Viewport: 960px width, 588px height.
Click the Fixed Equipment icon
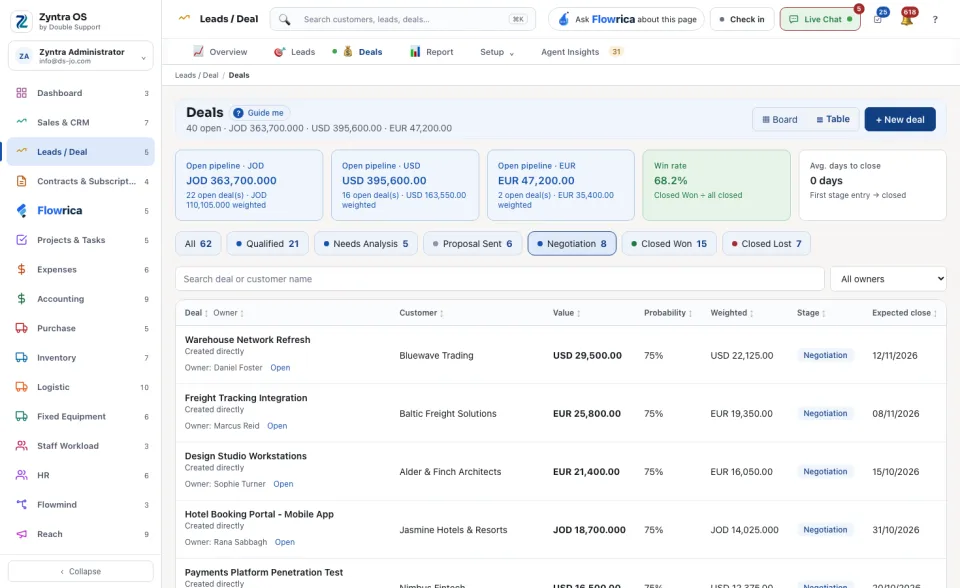21,416
